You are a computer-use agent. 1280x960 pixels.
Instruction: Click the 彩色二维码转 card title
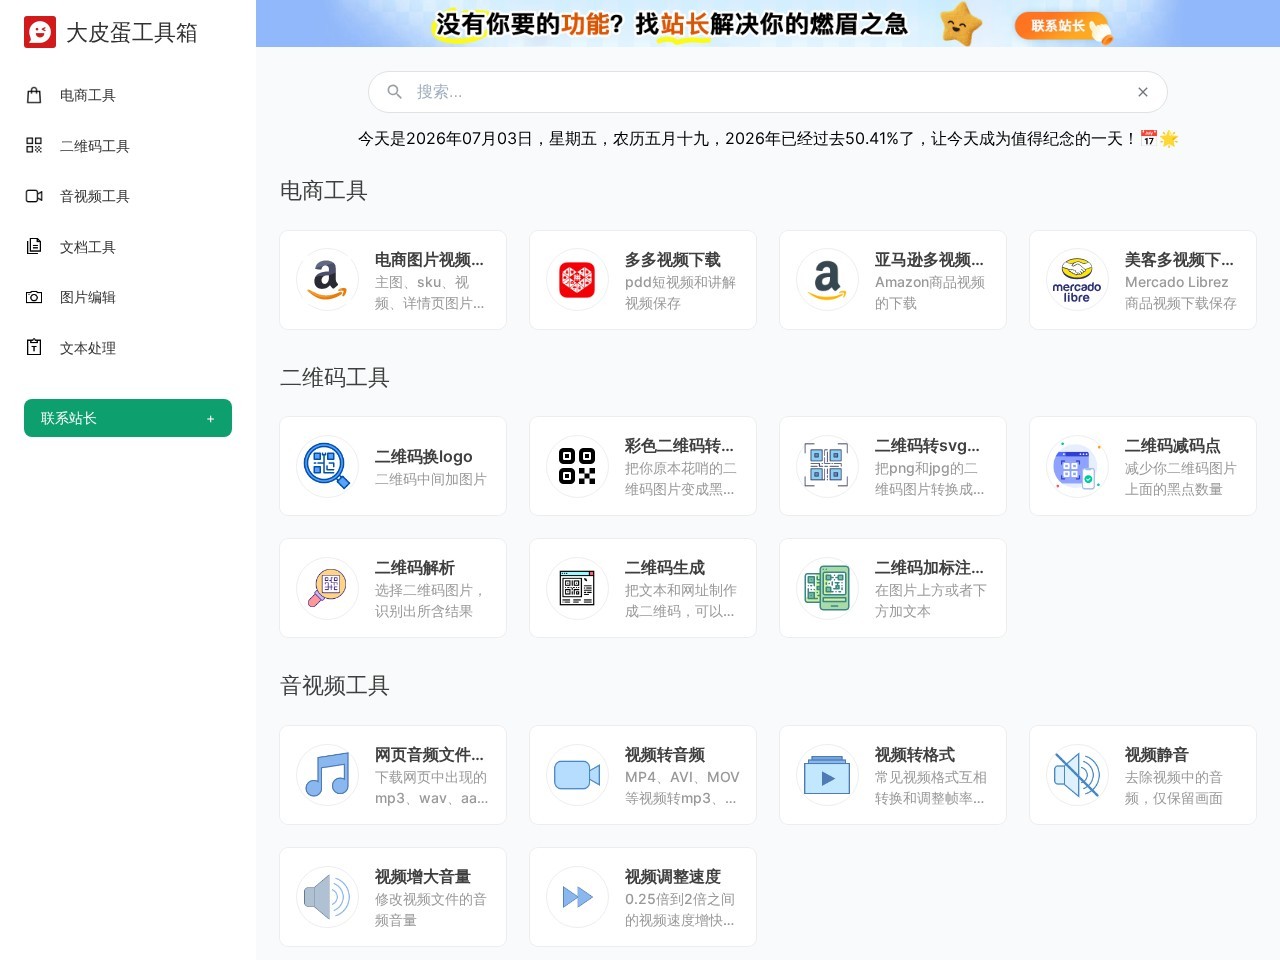pos(679,446)
